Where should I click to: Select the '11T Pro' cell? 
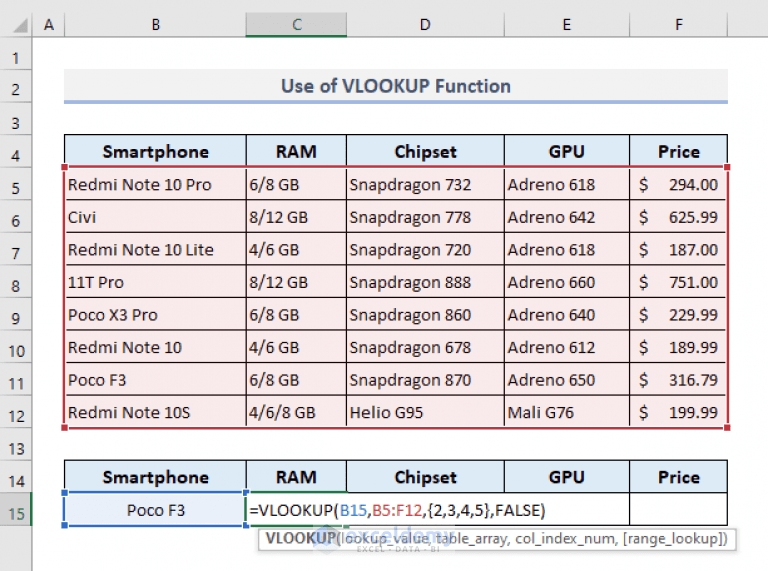155,282
